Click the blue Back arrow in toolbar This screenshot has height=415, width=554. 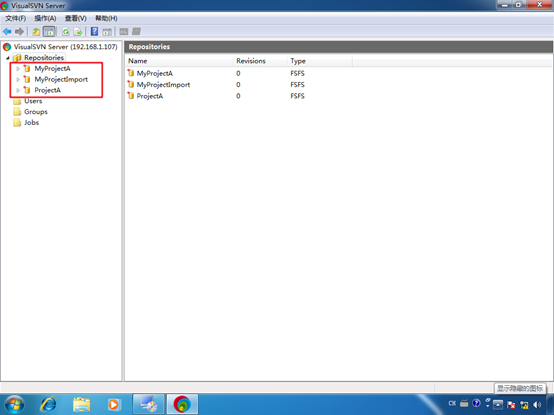[x=7, y=32]
